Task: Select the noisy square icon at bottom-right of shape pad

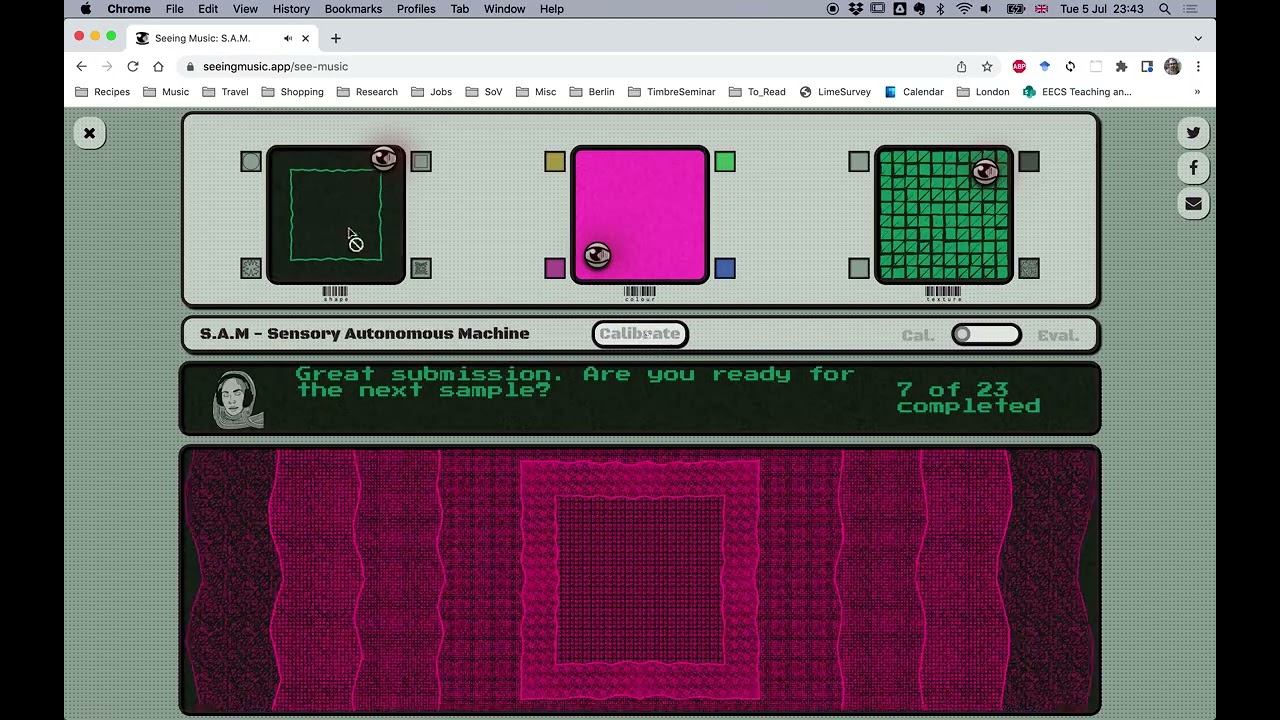Action: tap(421, 268)
